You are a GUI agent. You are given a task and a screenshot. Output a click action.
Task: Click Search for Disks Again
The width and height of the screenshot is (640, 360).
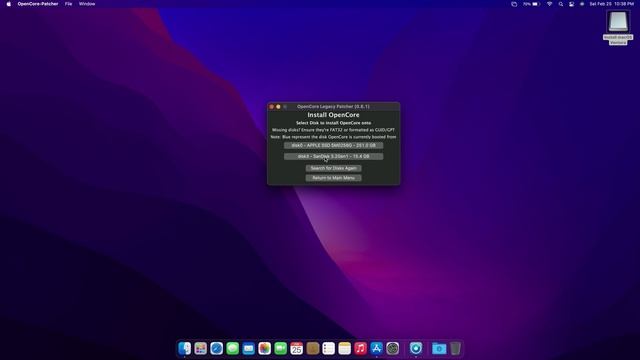point(333,168)
